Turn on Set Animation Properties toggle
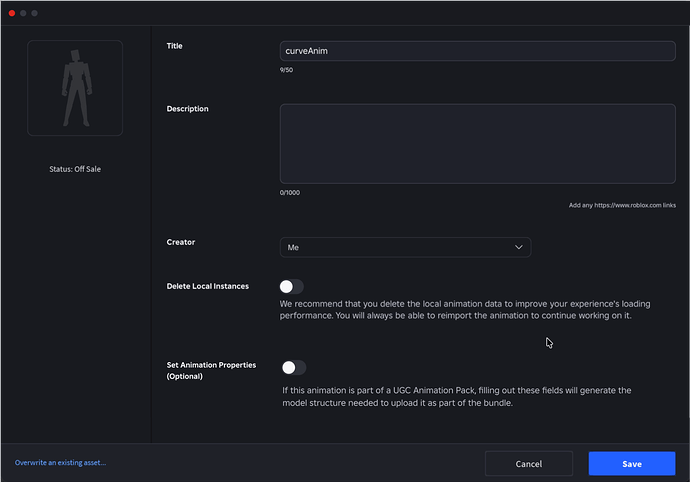Viewport: 690px width, 482px height. [x=294, y=368]
